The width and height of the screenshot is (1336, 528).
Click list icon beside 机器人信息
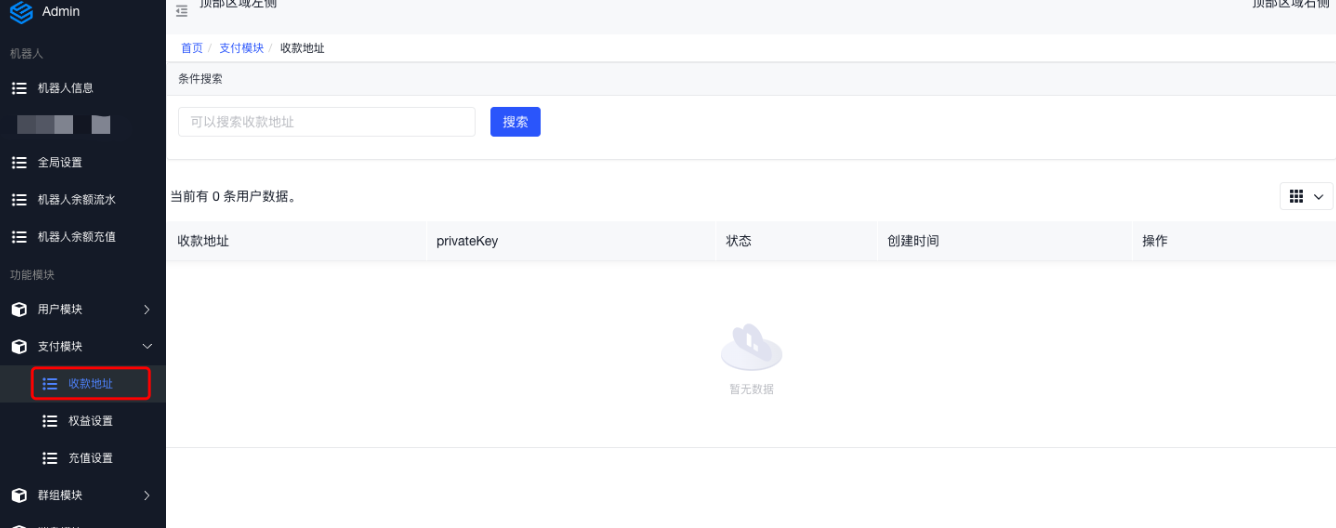coord(19,88)
